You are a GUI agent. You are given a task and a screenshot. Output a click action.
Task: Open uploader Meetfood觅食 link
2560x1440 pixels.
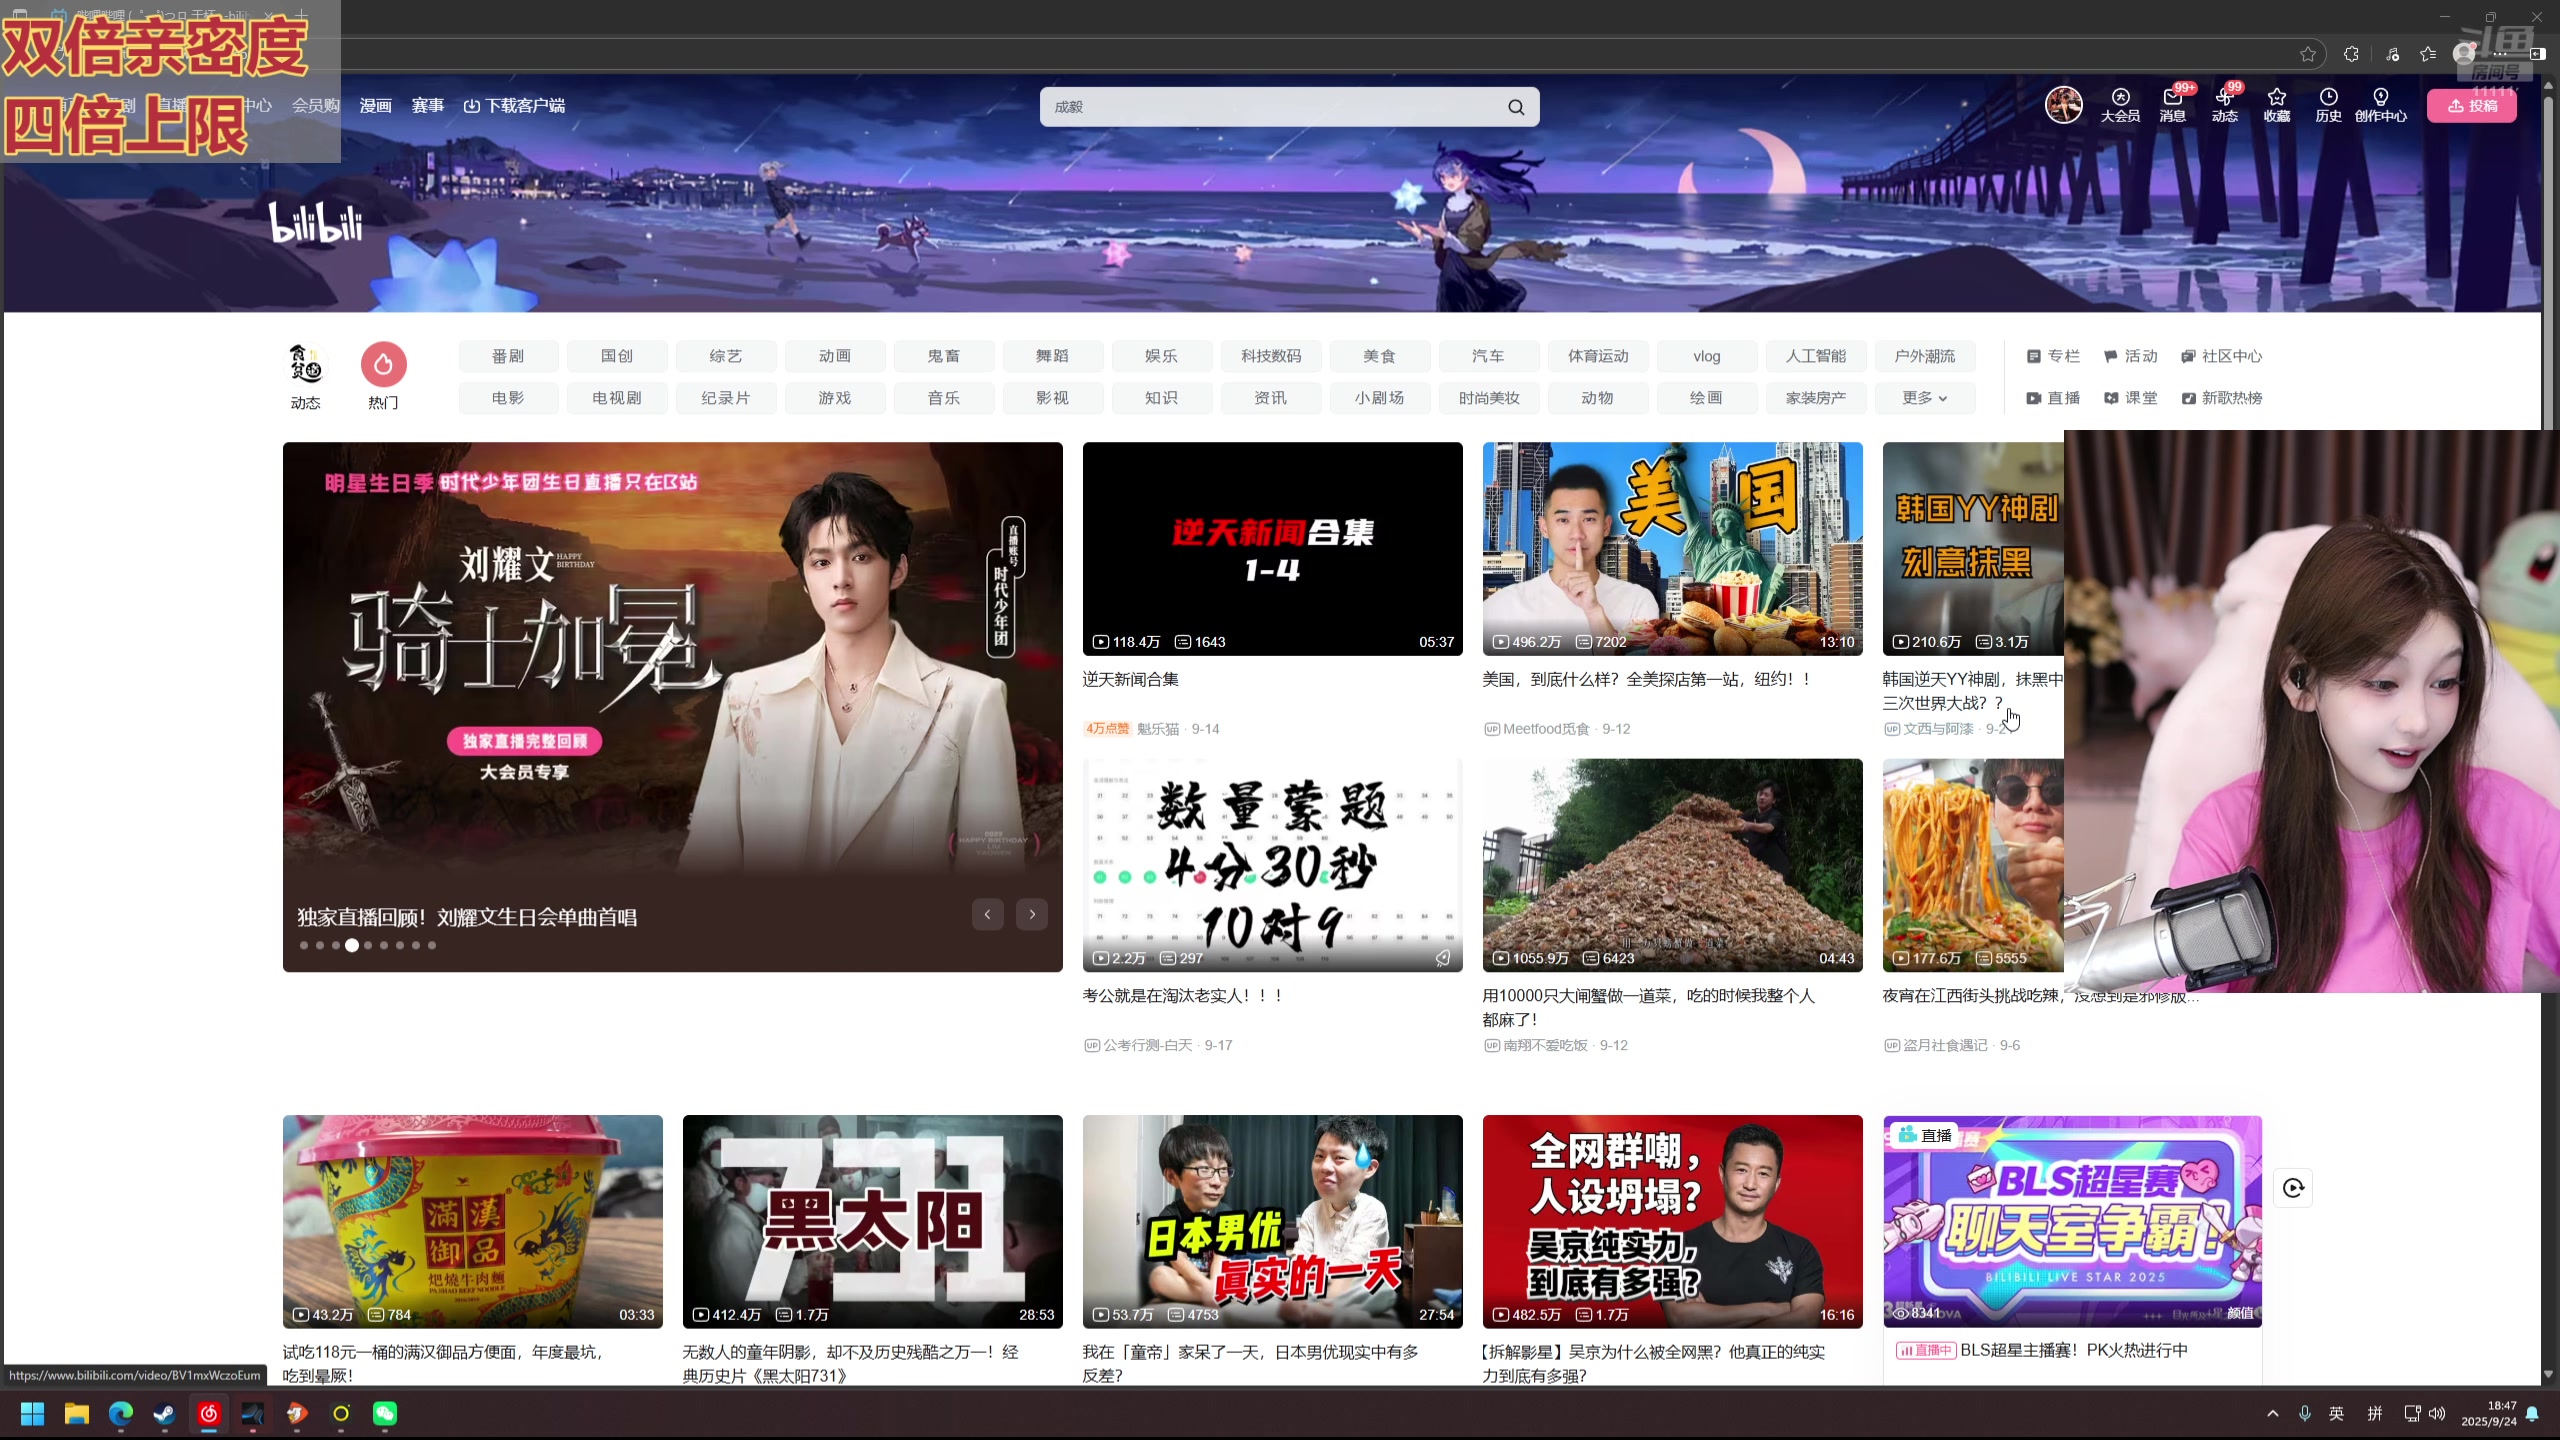[1546, 729]
